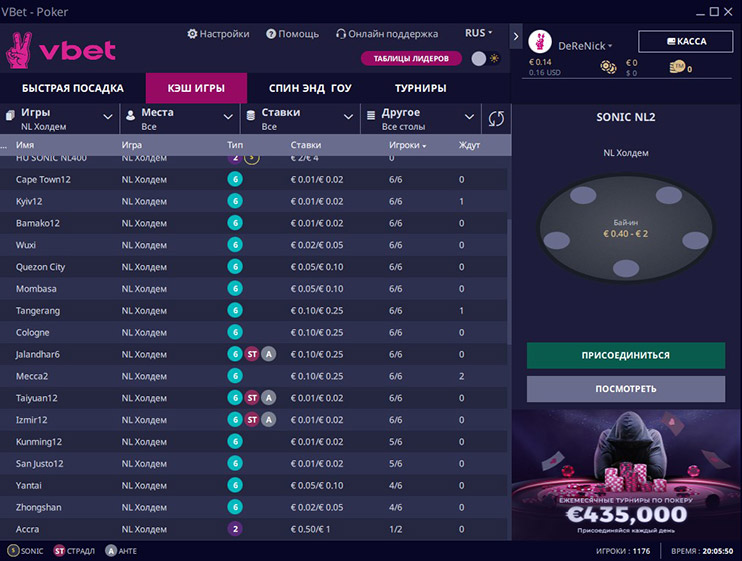Click the 6-max badge in Zhongshan row

[x=235, y=507]
